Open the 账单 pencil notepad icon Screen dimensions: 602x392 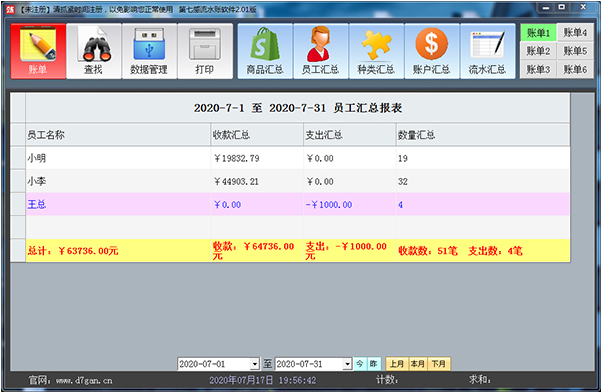[x=38, y=51]
